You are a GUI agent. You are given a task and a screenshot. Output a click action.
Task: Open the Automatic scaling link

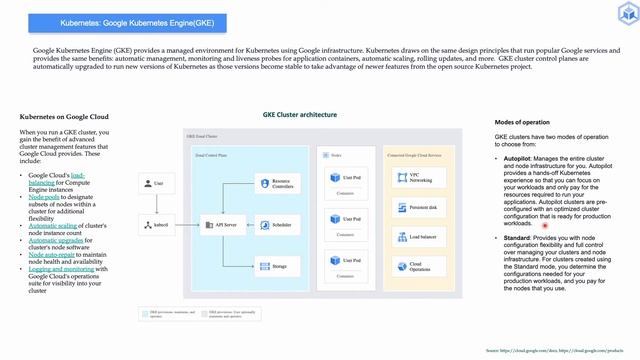click(53, 225)
